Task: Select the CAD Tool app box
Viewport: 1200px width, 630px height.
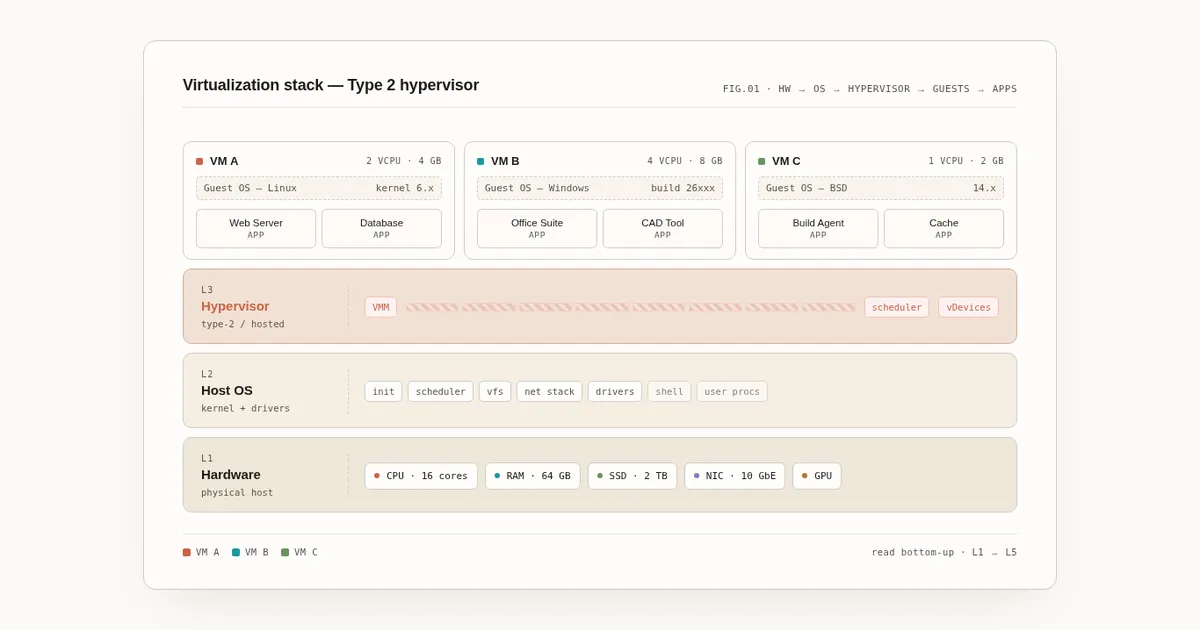Action: [662, 228]
